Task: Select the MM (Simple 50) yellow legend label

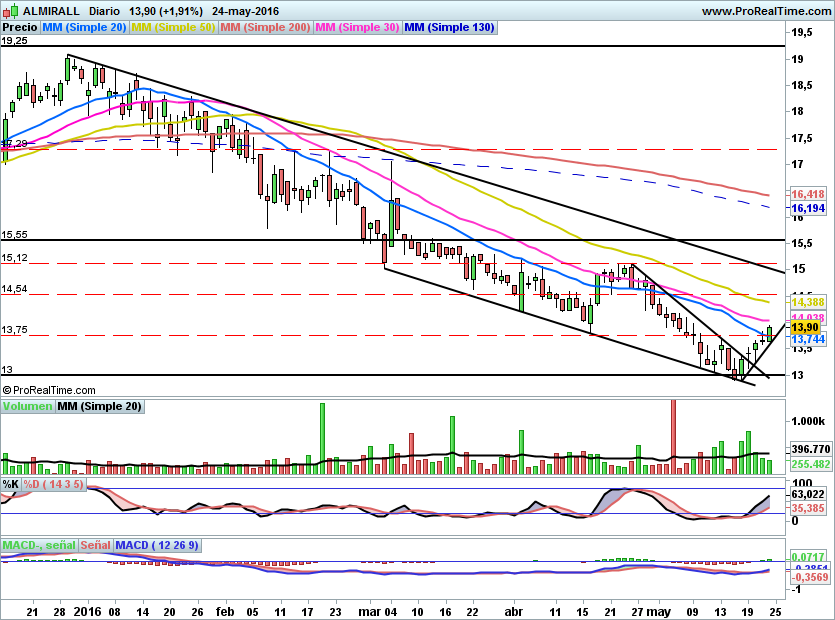Action: 173,27
